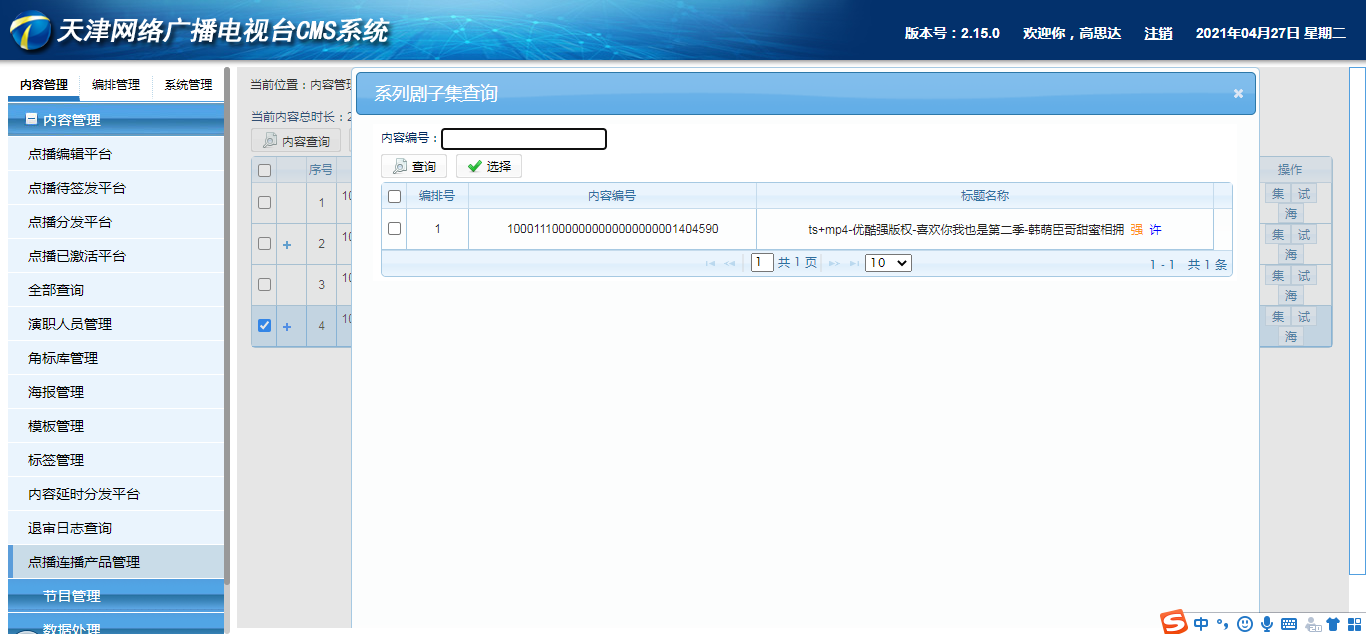Click the 试 button in first background row
The height and width of the screenshot is (634, 1366).
click(1304, 194)
